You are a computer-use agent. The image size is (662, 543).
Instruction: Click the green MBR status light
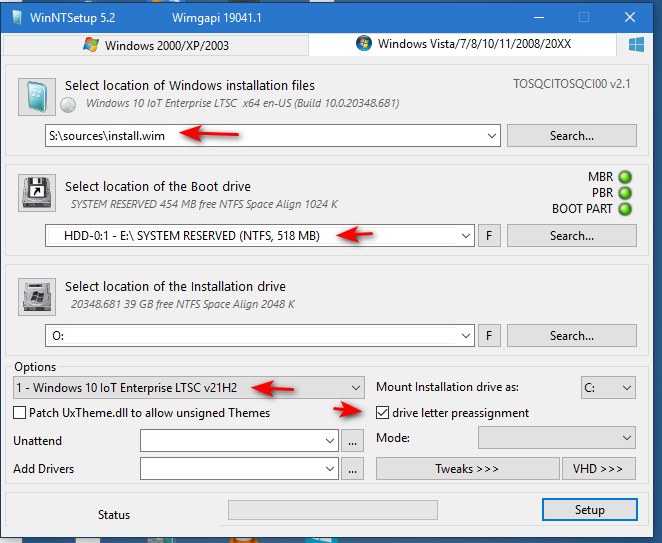point(625,177)
